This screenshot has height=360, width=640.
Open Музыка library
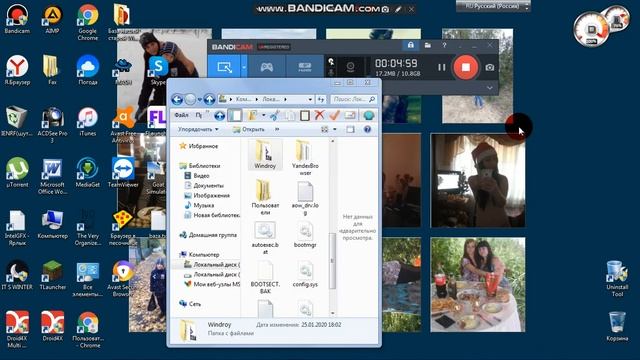(199, 205)
